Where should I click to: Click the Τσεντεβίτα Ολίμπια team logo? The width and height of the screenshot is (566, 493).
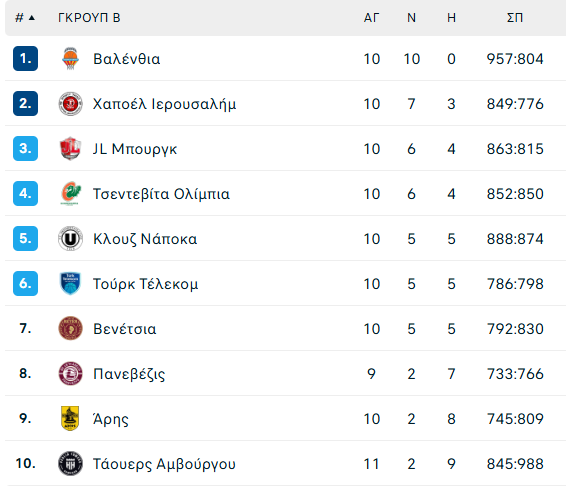pos(70,193)
